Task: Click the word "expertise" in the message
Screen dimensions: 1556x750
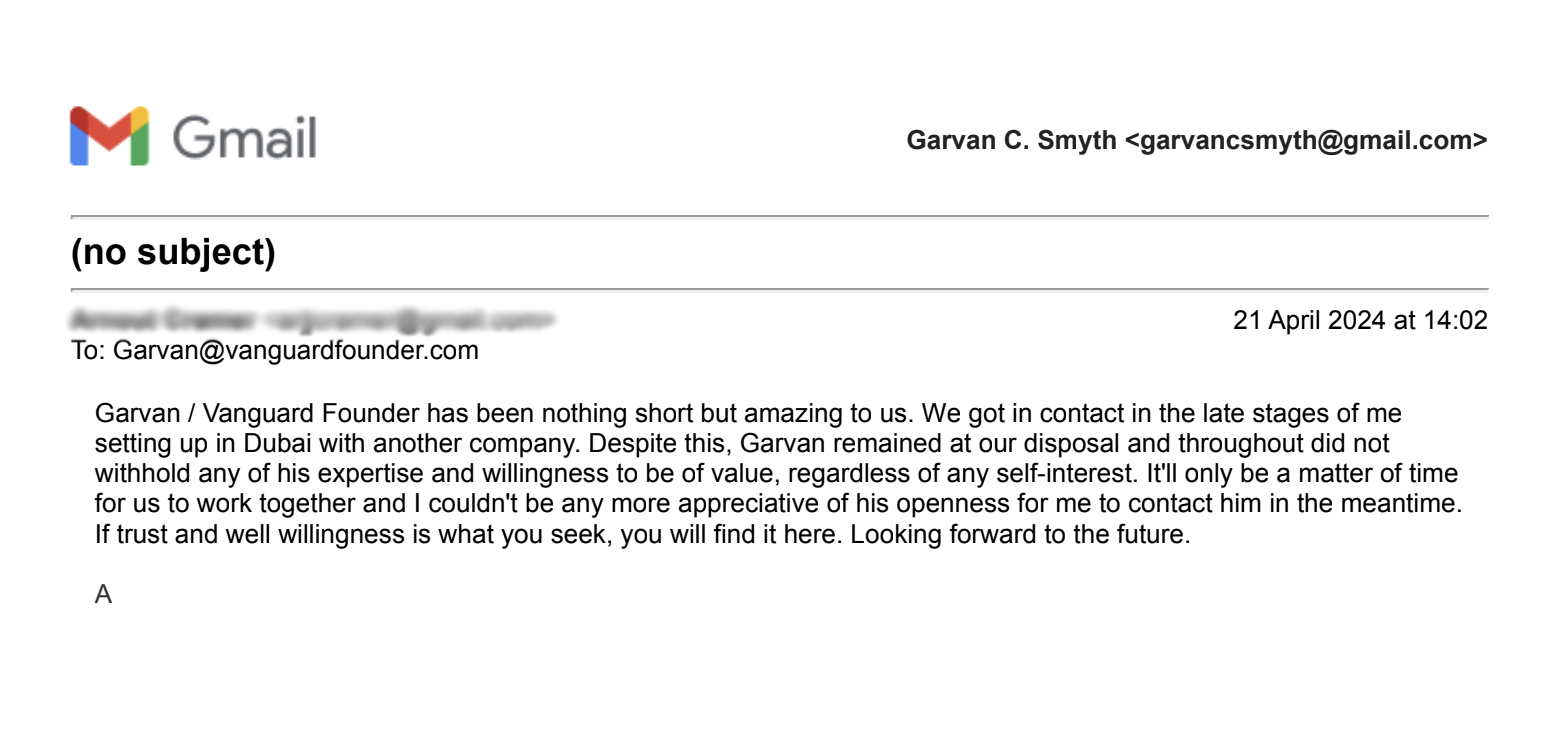Action: [x=370, y=473]
